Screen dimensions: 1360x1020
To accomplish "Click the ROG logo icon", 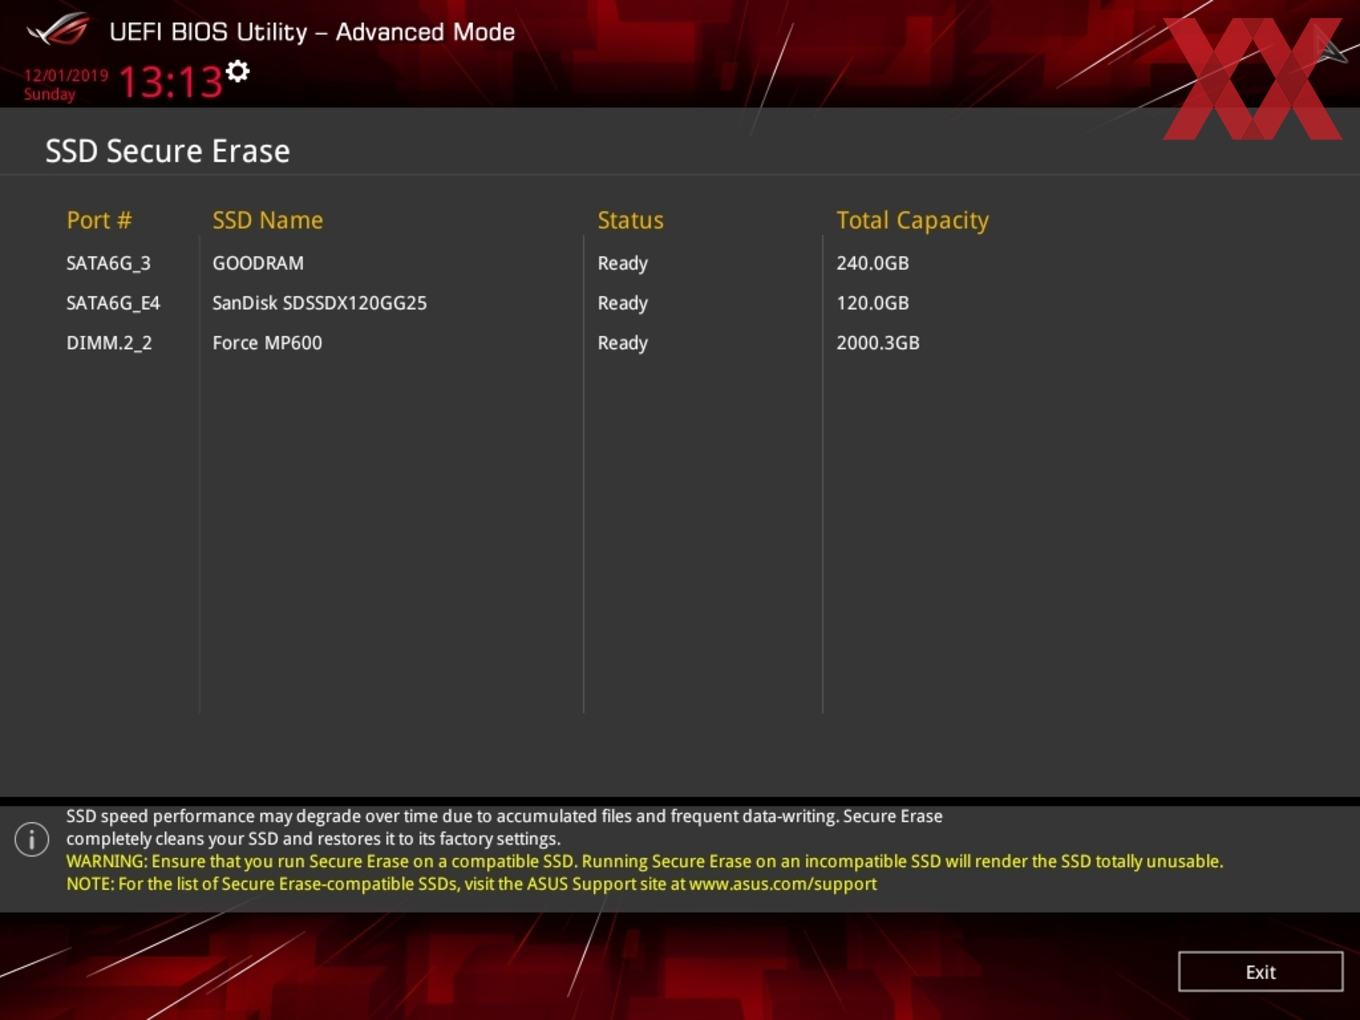I will pyautogui.click(x=58, y=30).
